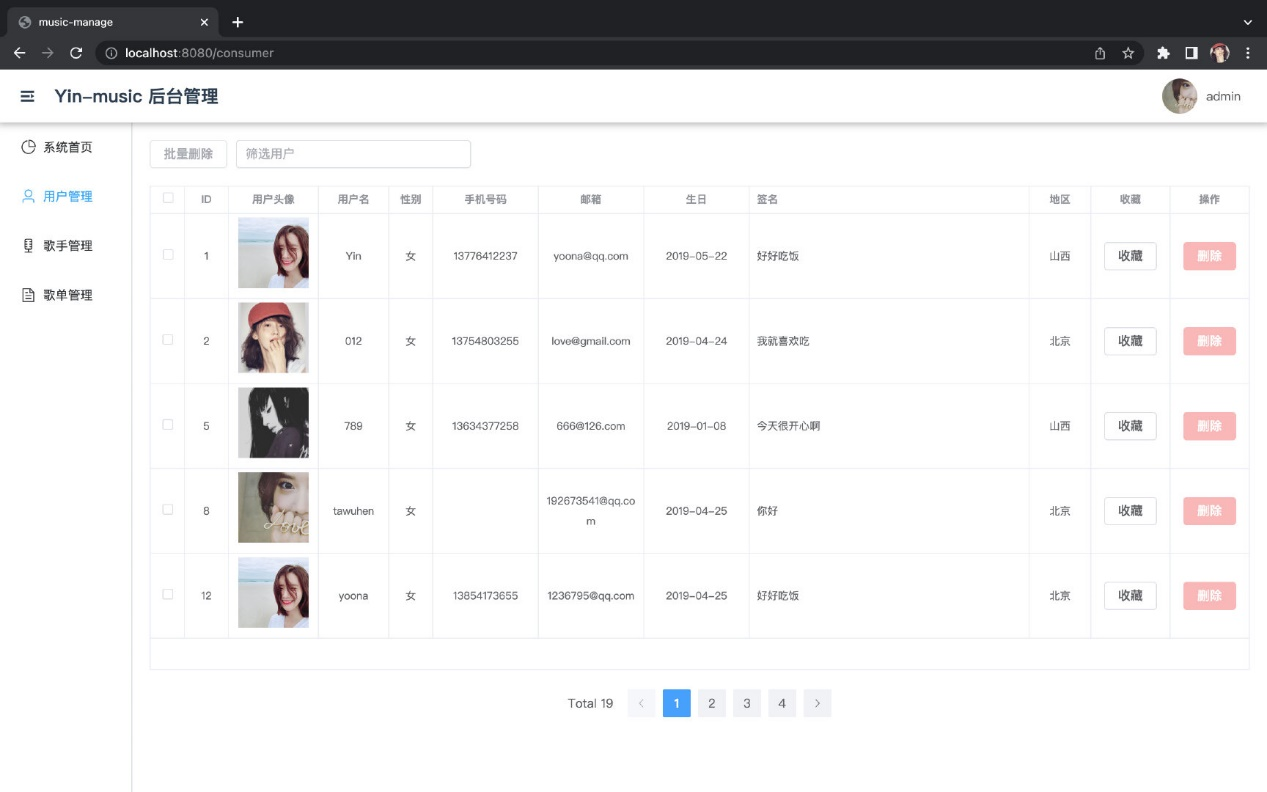
Task: Toggle the select-all checkbox in table header
Action: 168,198
